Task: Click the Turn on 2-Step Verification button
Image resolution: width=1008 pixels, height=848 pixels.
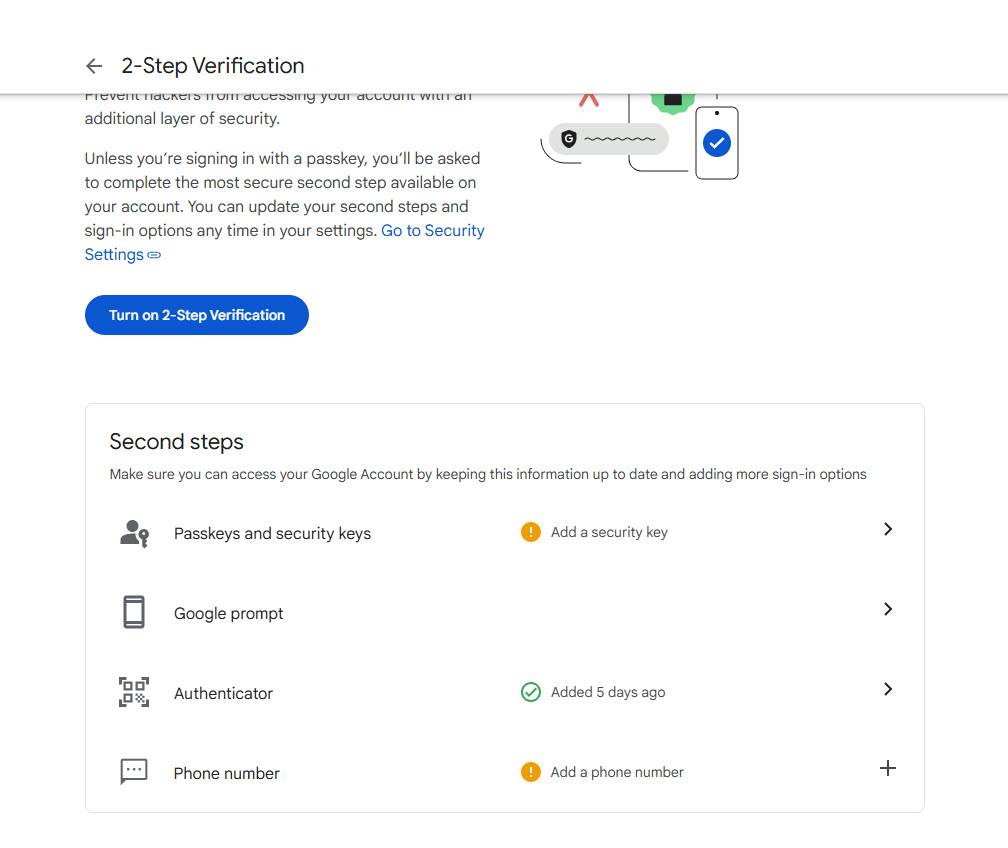Action: click(x=197, y=315)
